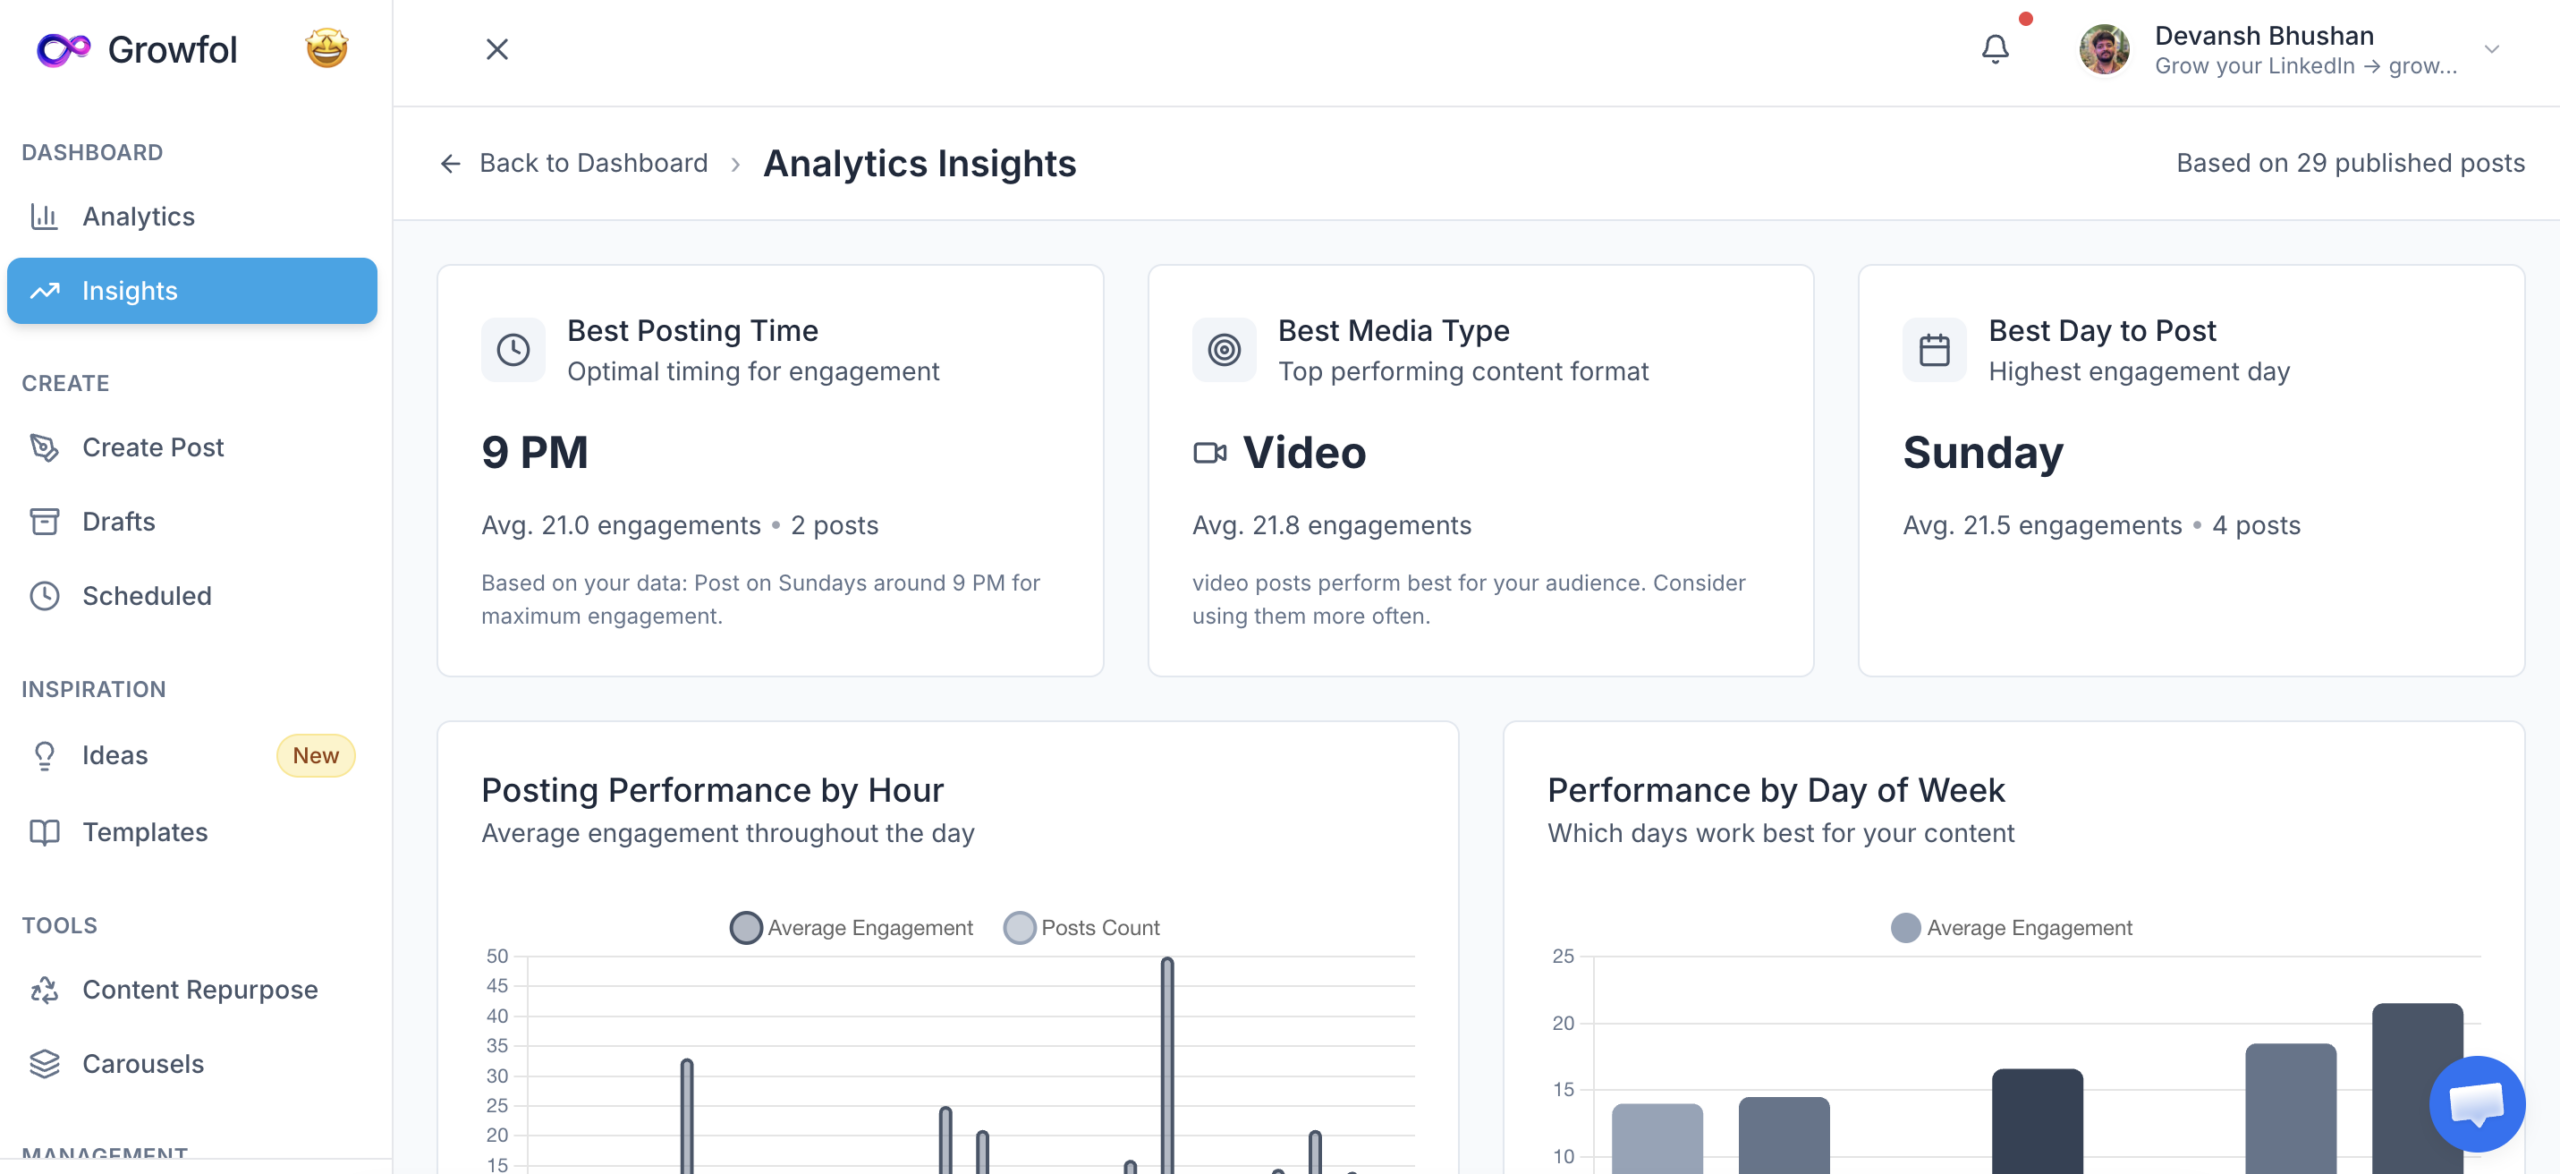2560x1174 pixels.
Task: Click the Back to Dashboard breadcrumb
Action: (x=594, y=162)
